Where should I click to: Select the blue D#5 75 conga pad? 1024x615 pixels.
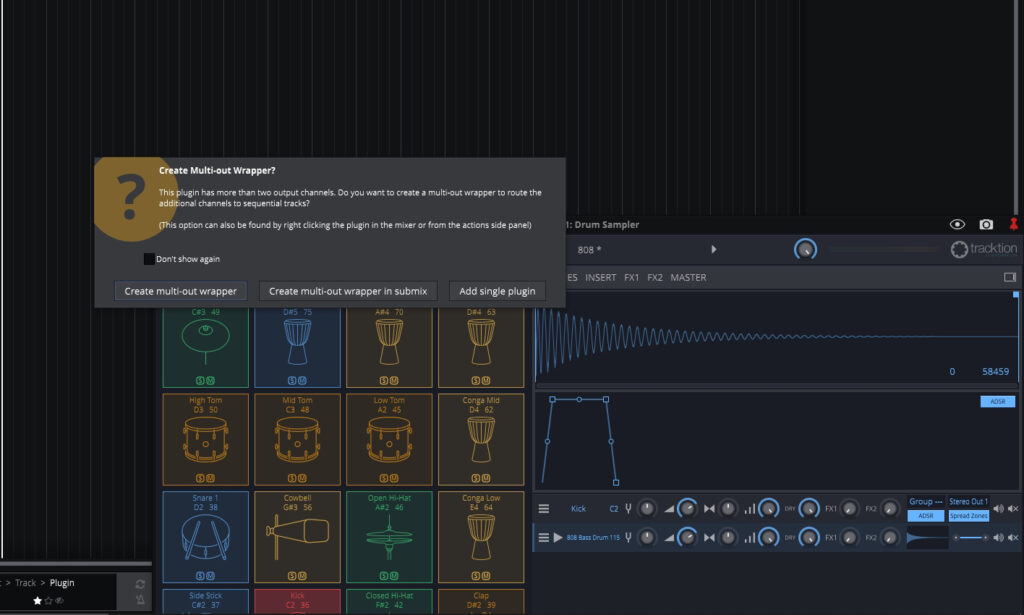297,347
